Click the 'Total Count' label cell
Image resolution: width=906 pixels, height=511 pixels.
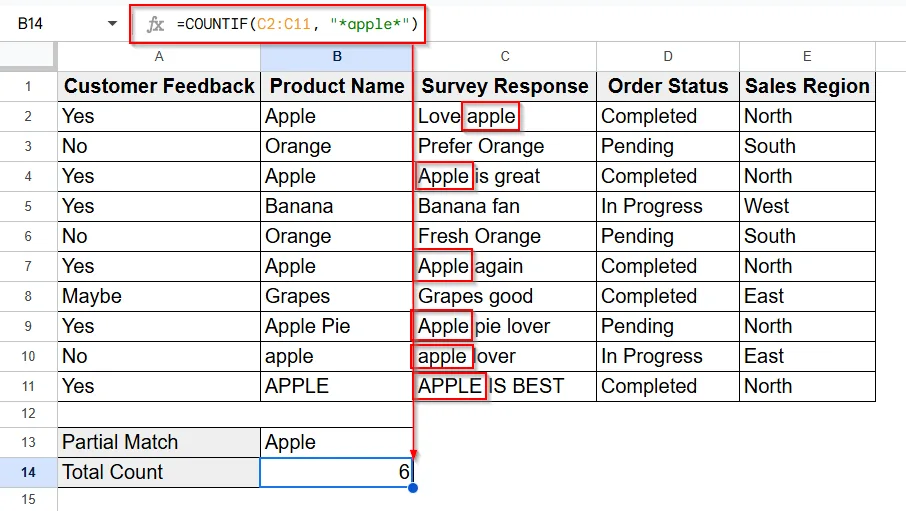coord(159,472)
